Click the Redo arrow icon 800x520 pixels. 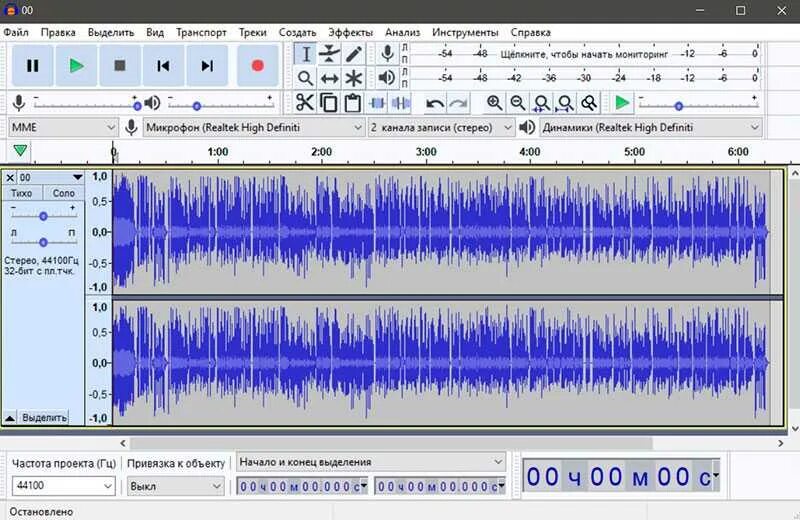click(x=459, y=104)
